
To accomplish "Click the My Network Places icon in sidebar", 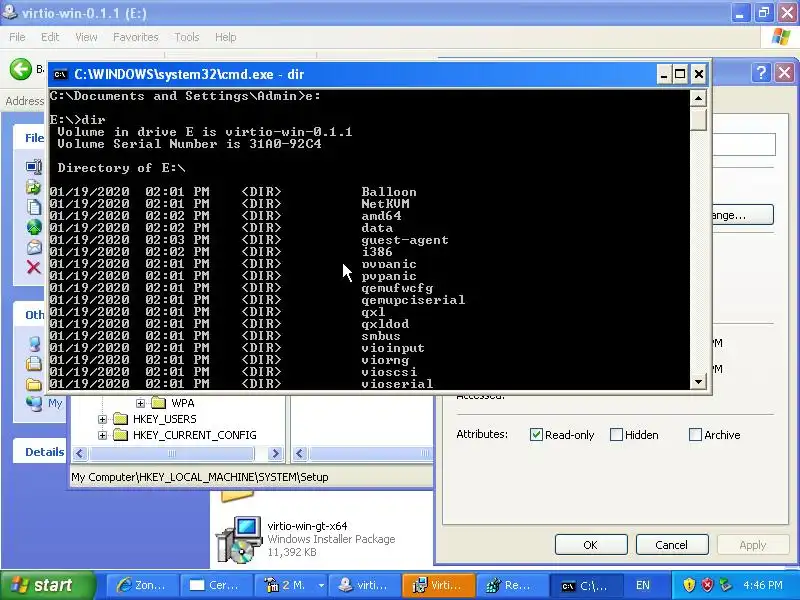I will click(x=34, y=403).
